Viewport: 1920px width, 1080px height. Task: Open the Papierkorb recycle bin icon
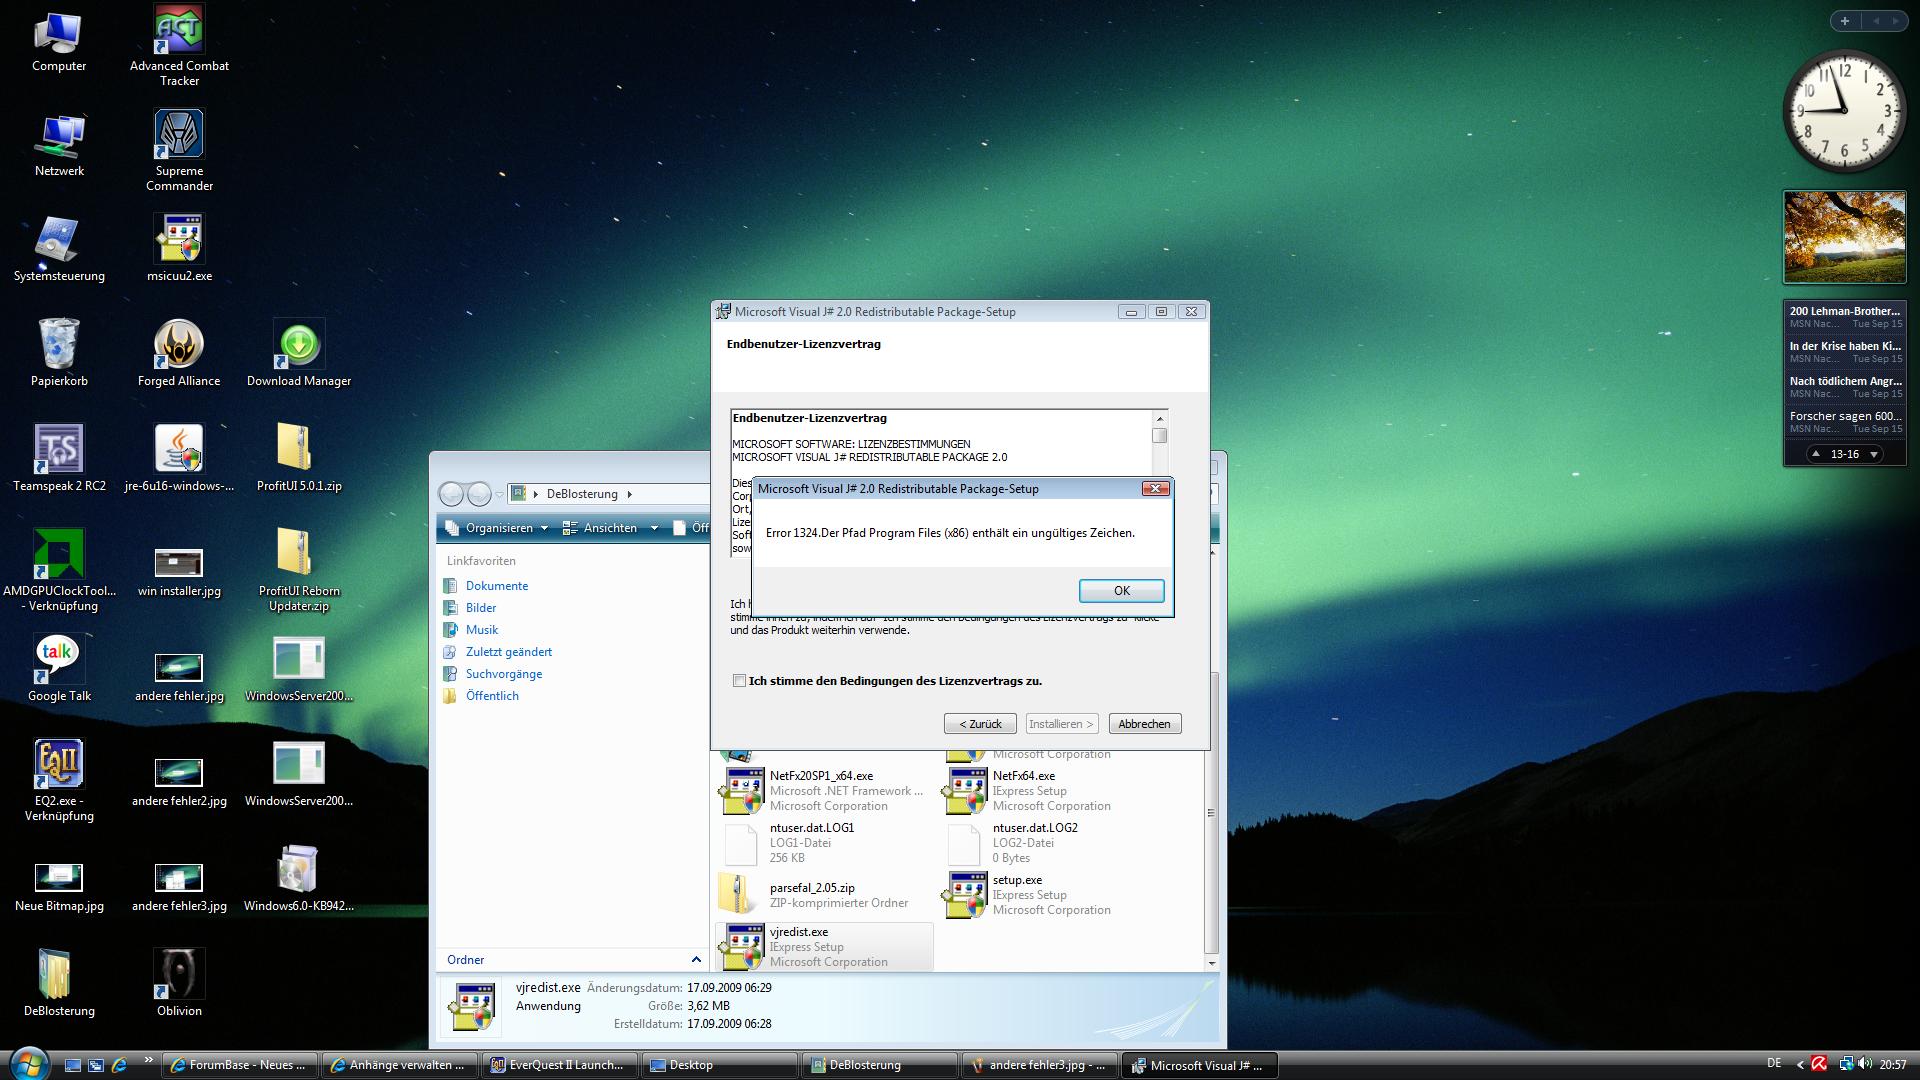point(59,345)
